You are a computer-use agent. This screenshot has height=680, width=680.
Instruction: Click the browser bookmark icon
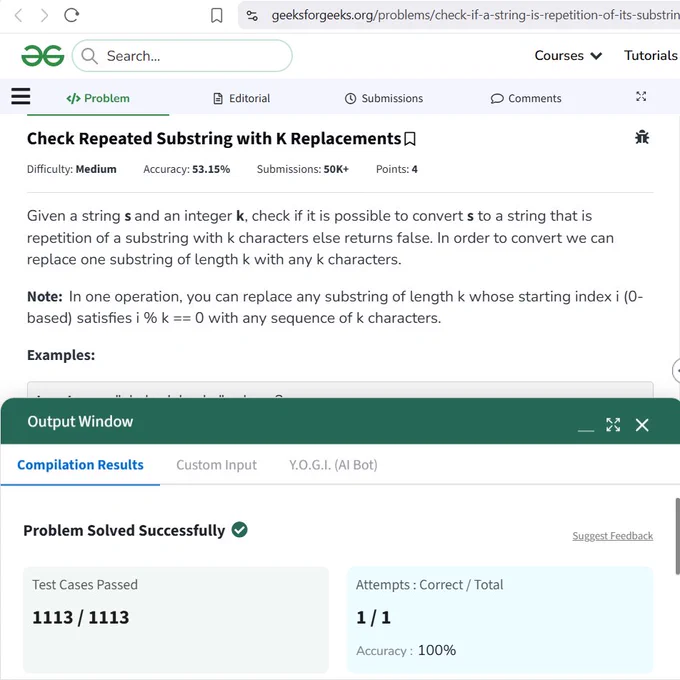coord(216,16)
